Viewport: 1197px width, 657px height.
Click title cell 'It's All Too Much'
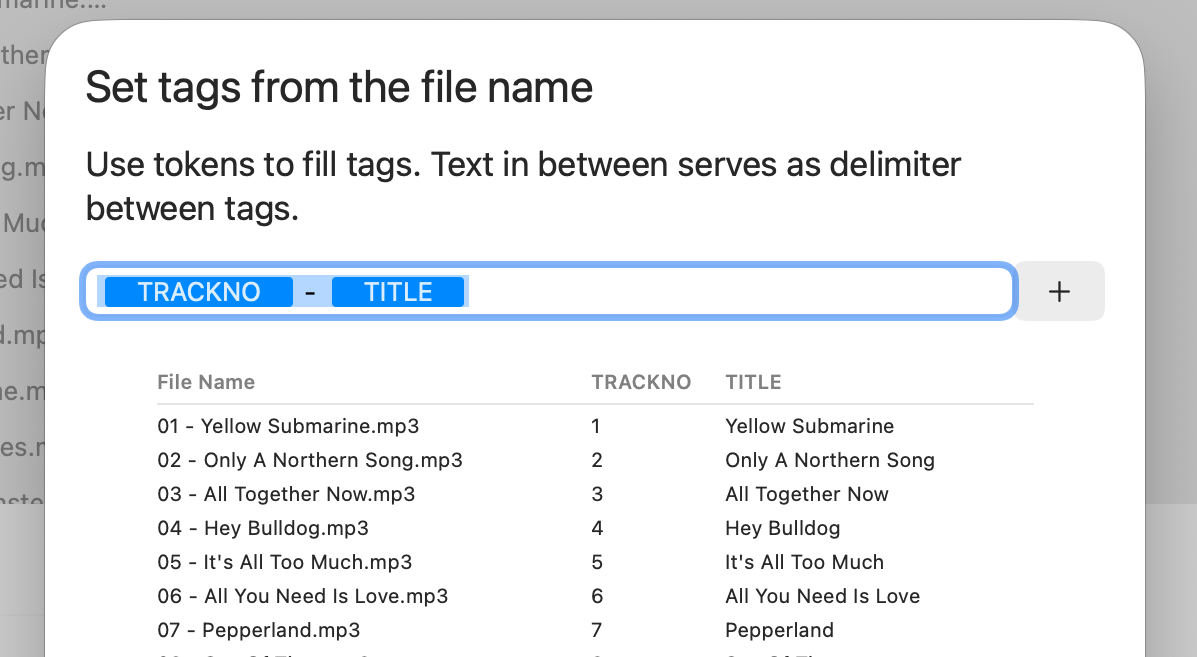pos(805,562)
